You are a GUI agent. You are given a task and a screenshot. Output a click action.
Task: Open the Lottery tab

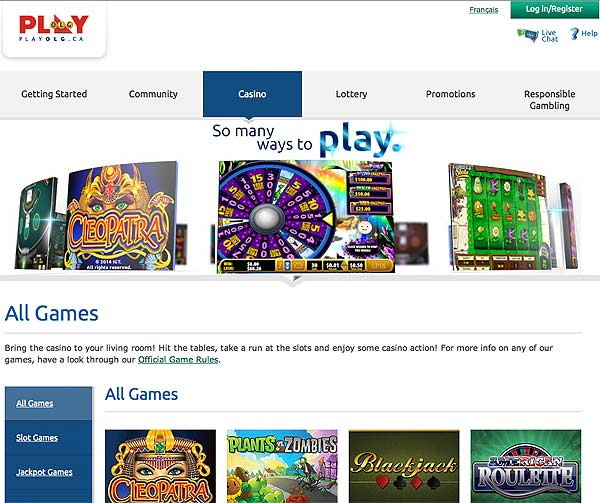click(351, 94)
